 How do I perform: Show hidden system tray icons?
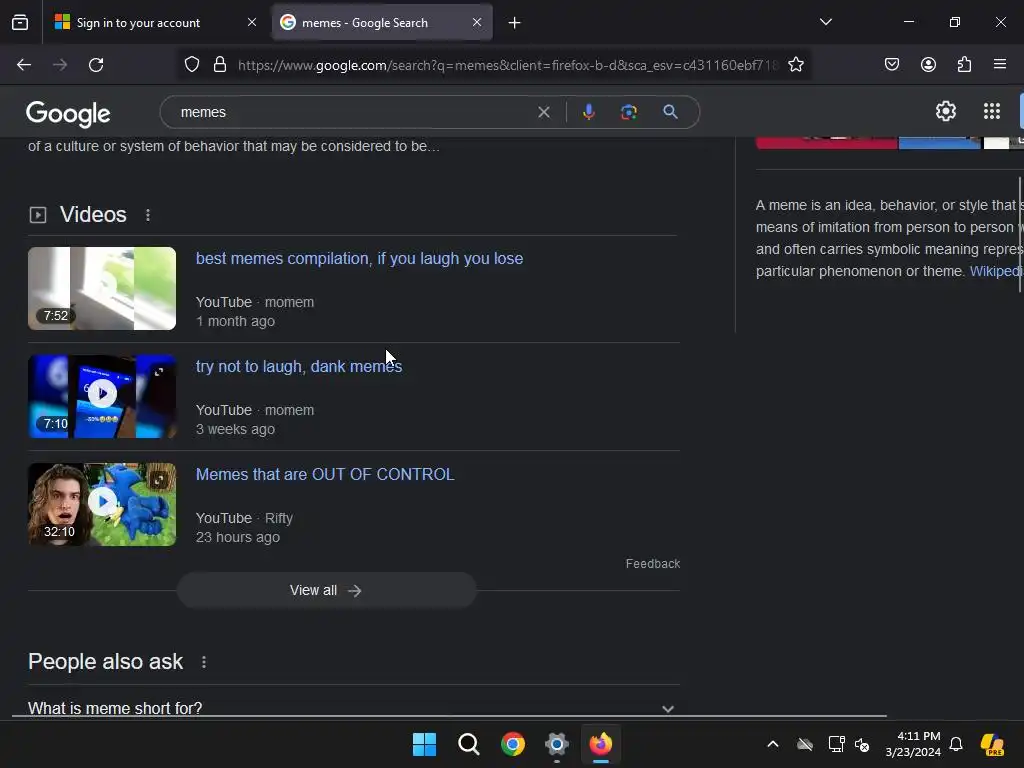point(773,744)
